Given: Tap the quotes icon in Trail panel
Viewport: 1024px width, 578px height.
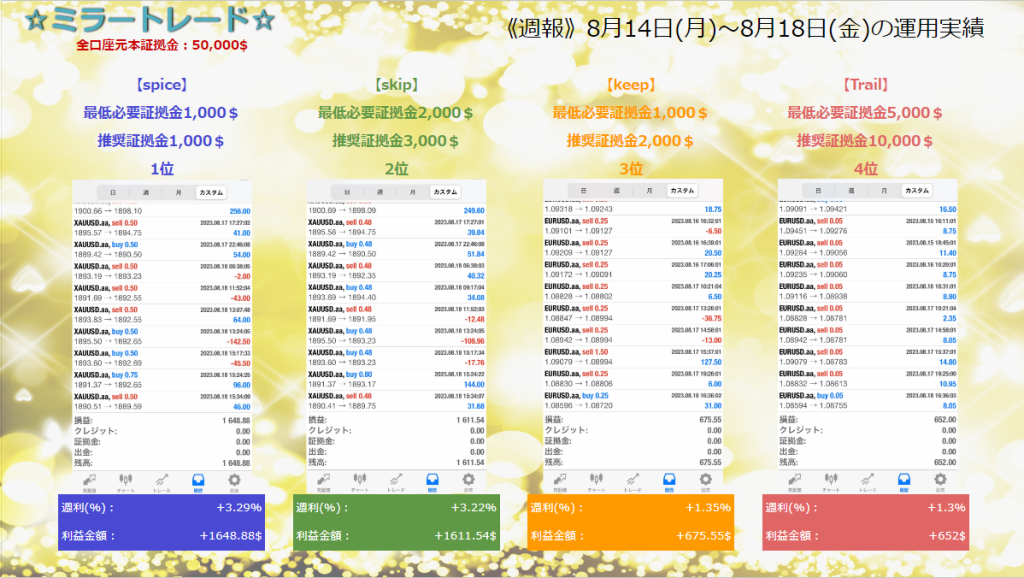Looking at the screenshot, I should [x=797, y=481].
